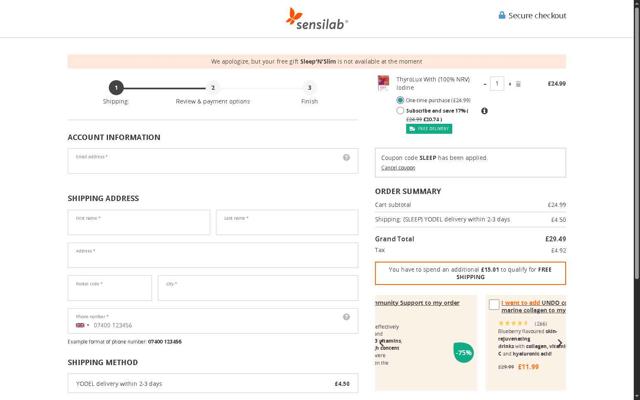Remove ThyroLux with the trash icon
Image resolution: width=640 pixels, height=400 pixels.
(x=518, y=84)
